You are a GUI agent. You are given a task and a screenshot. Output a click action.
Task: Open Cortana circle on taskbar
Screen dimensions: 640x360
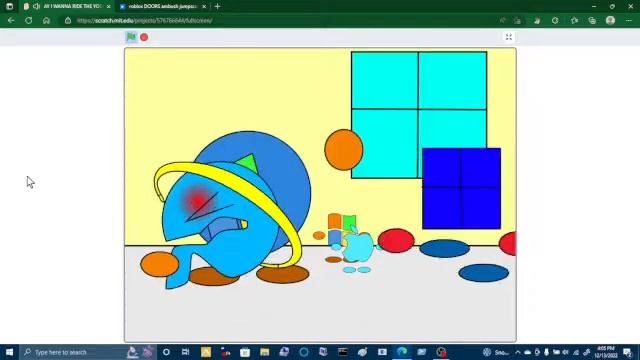click(x=166, y=352)
